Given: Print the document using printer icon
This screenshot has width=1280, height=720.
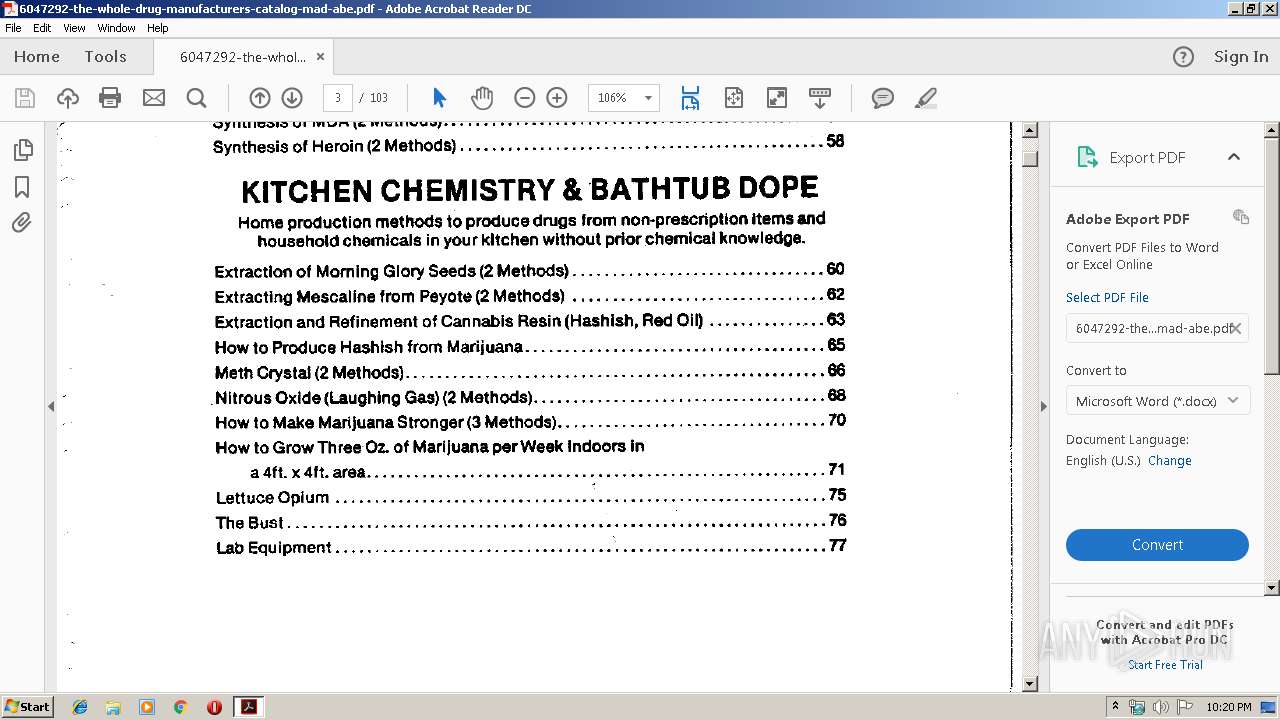Looking at the screenshot, I should point(110,98).
